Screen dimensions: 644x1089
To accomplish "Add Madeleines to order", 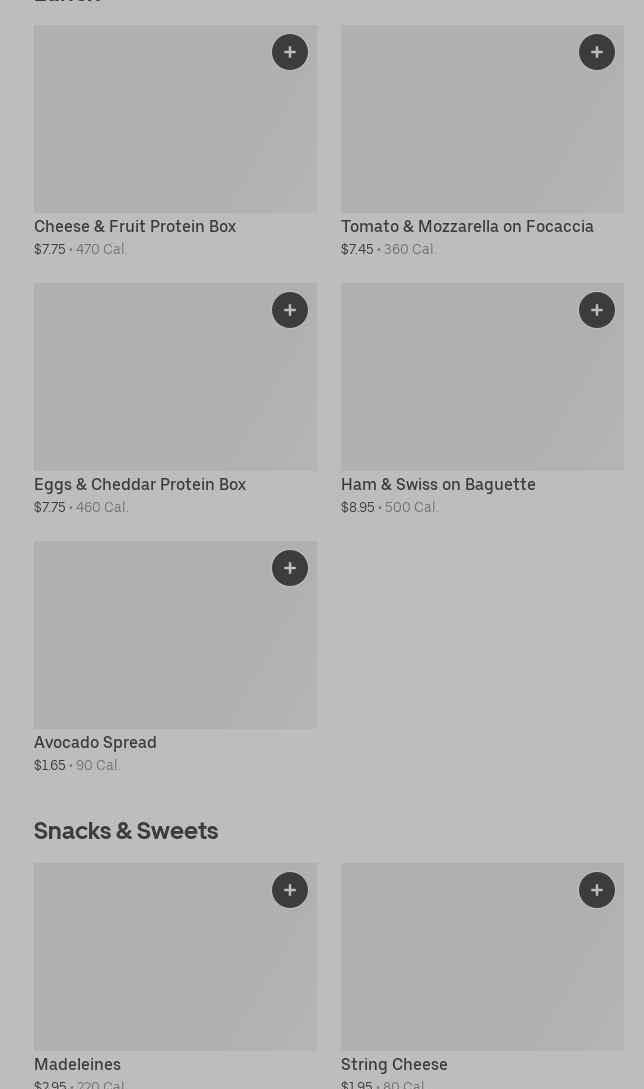I will tap(290, 890).
